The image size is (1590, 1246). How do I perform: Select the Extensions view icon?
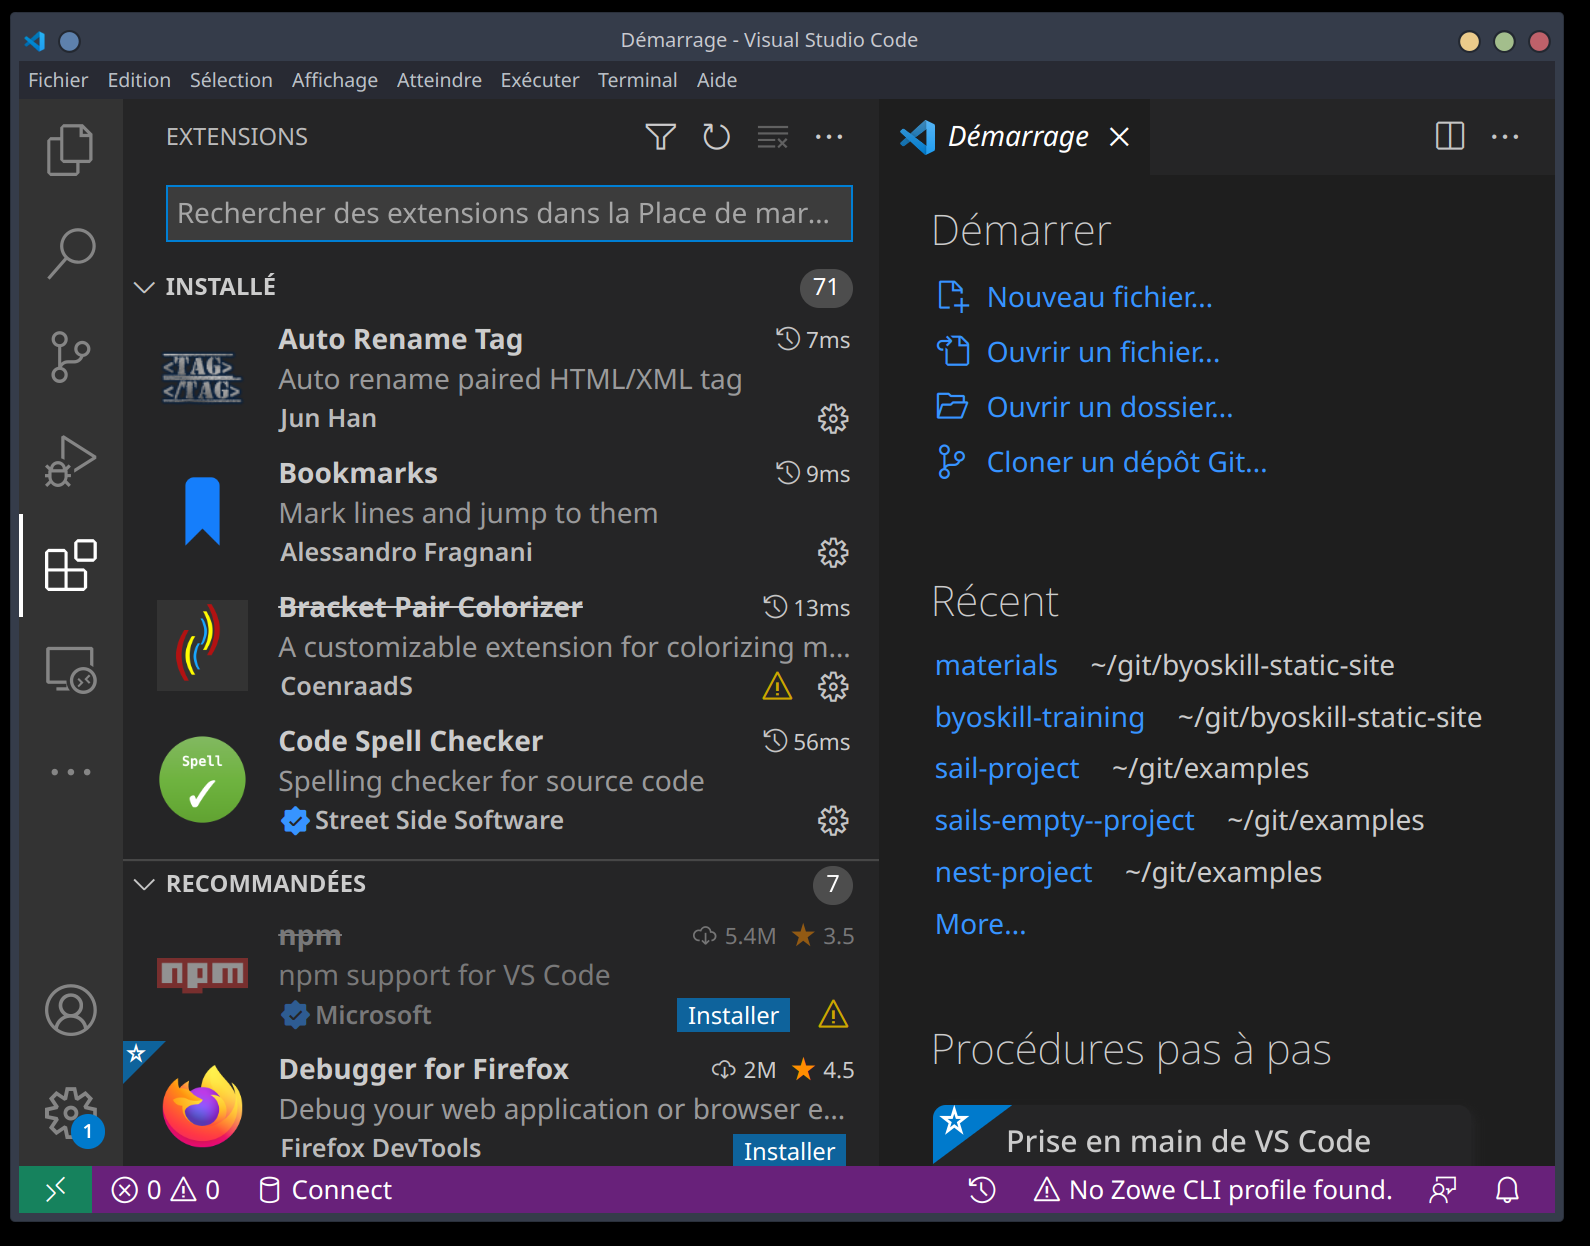point(70,565)
